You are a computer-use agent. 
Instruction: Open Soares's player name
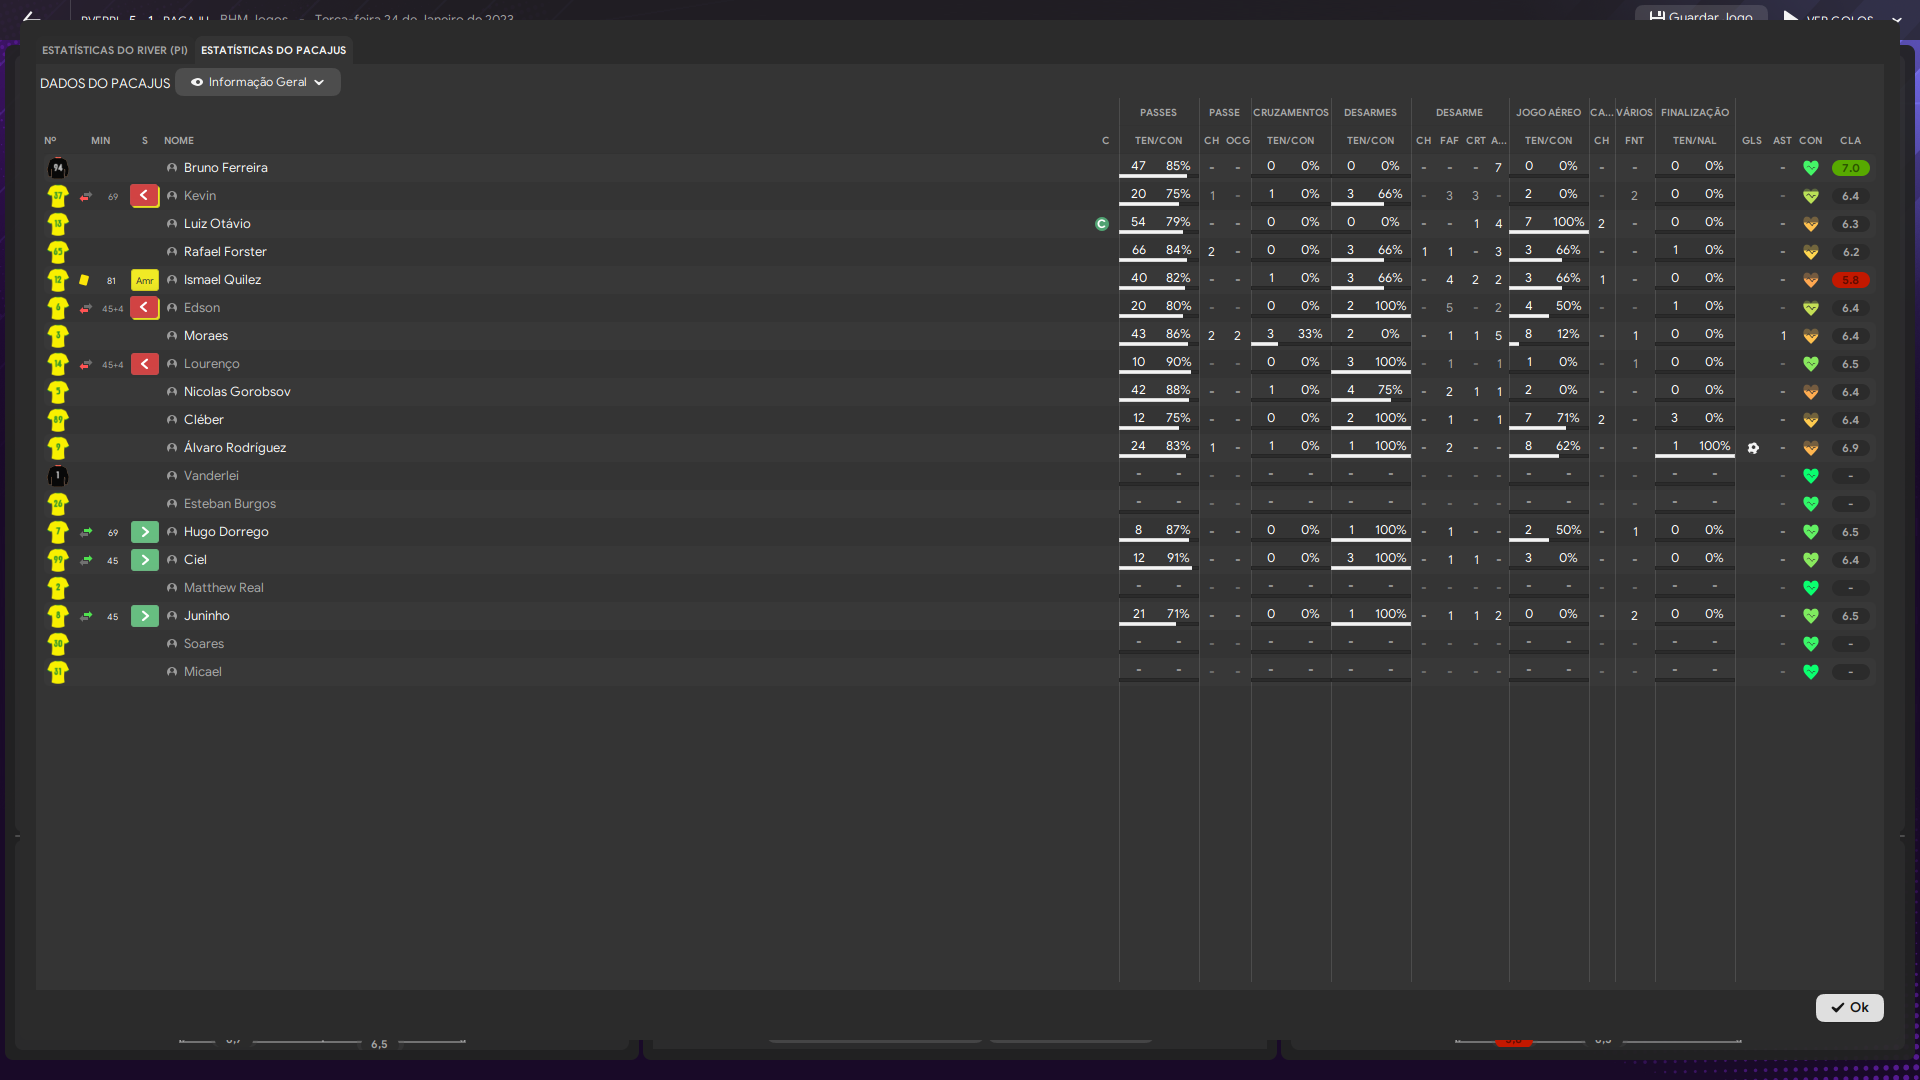point(204,644)
